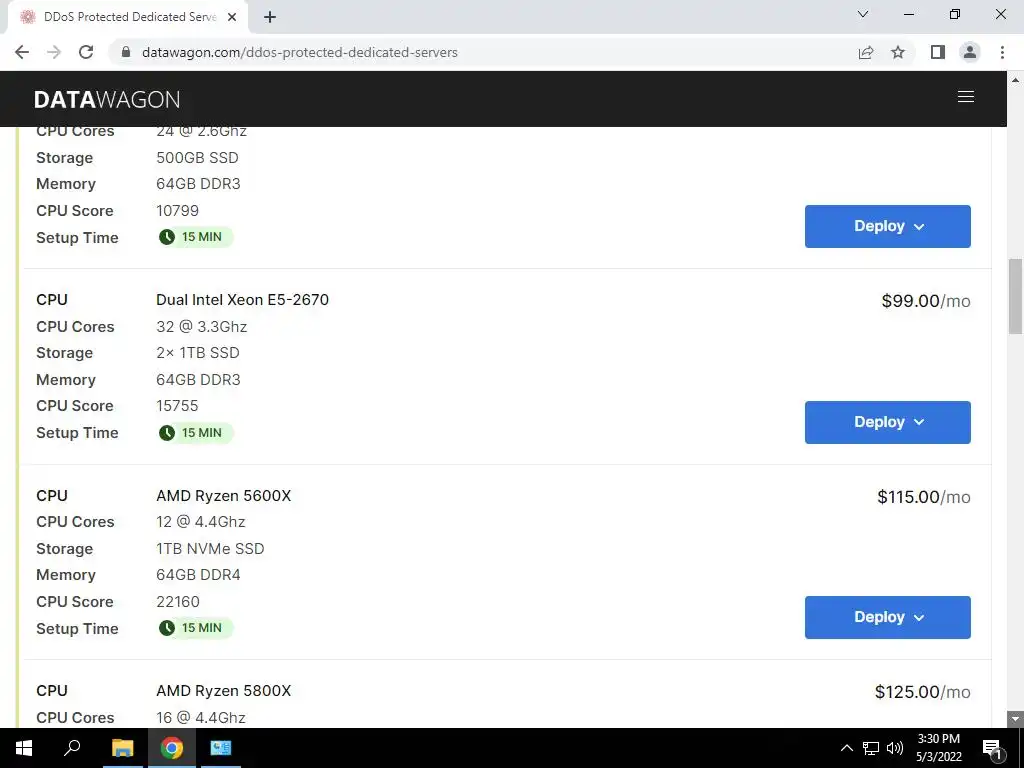The height and width of the screenshot is (768, 1024).
Task: Open the tab search chevron
Action: pos(863,14)
